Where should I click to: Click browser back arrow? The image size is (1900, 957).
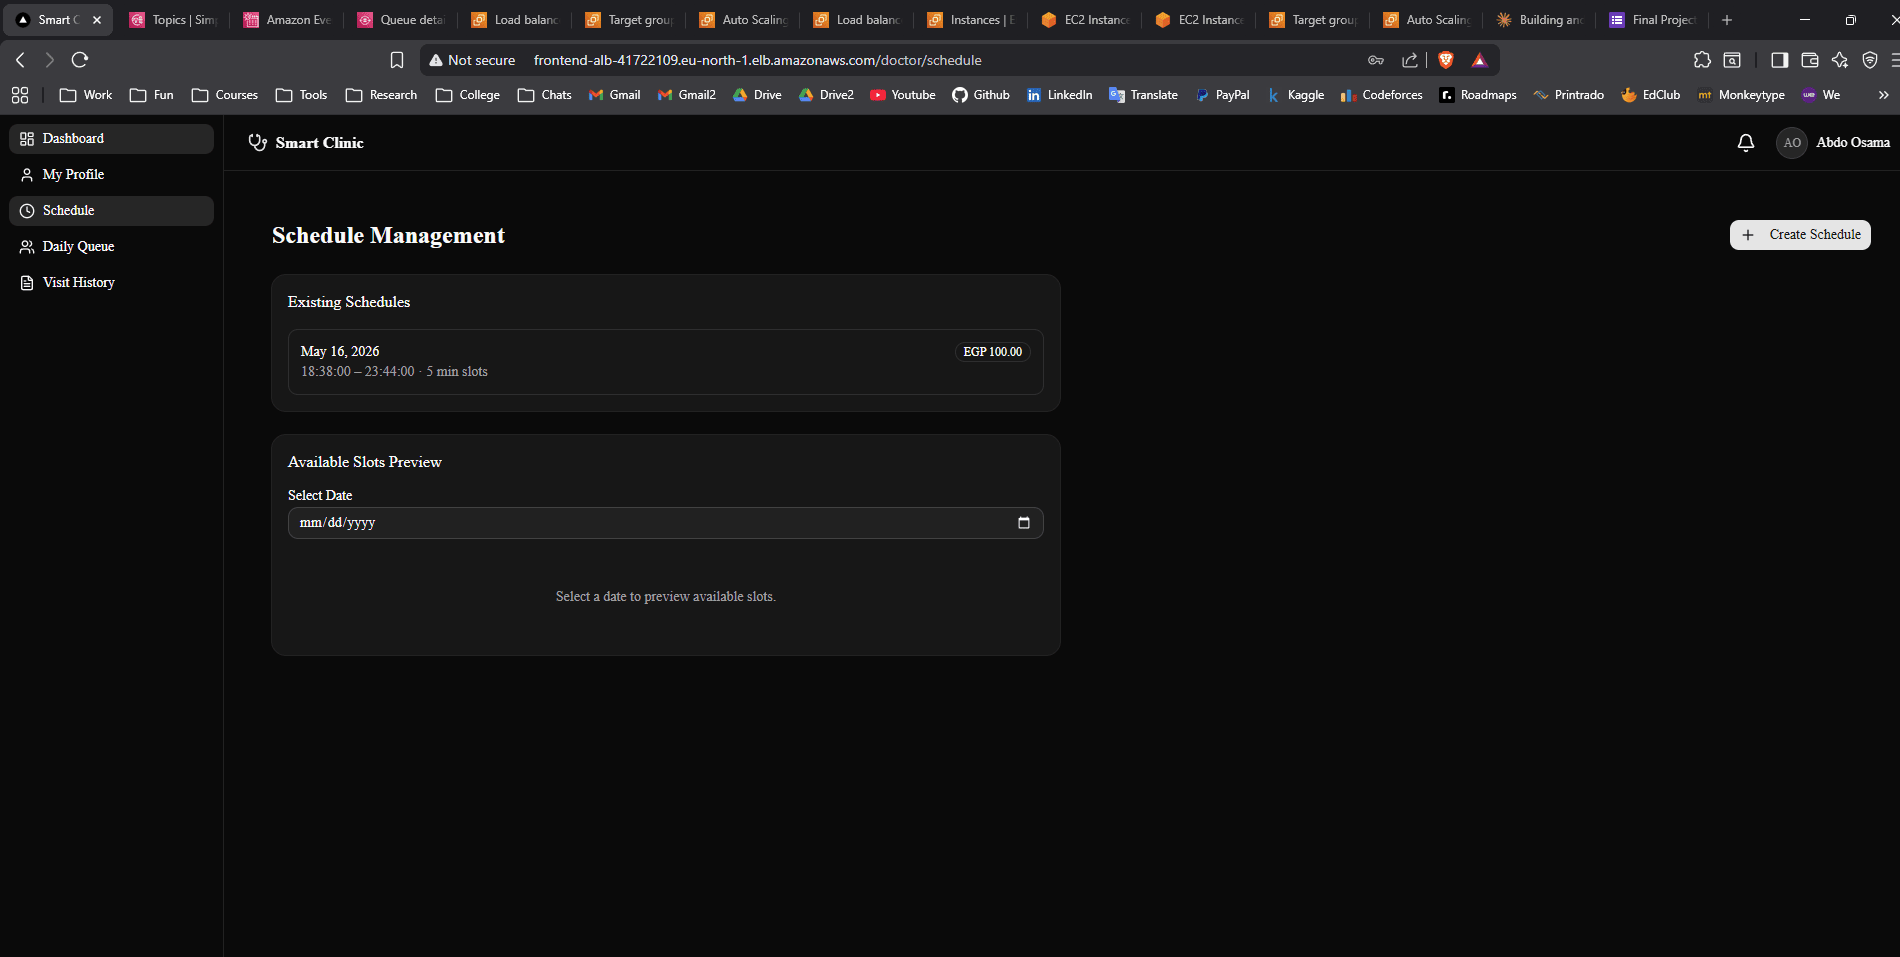(21, 60)
